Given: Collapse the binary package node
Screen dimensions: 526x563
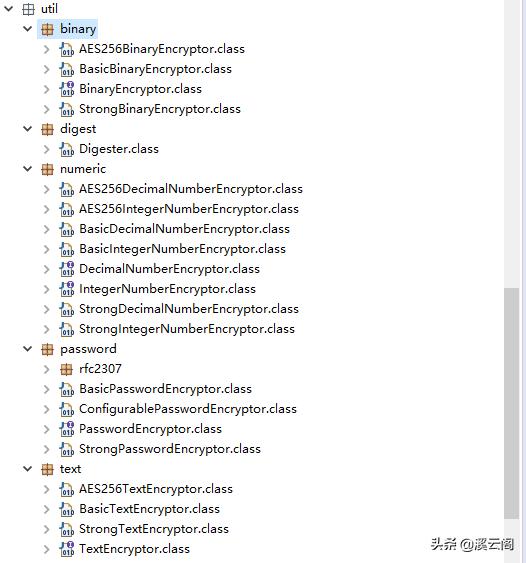Looking at the screenshot, I should pyautogui.click(x=28, y=29).
